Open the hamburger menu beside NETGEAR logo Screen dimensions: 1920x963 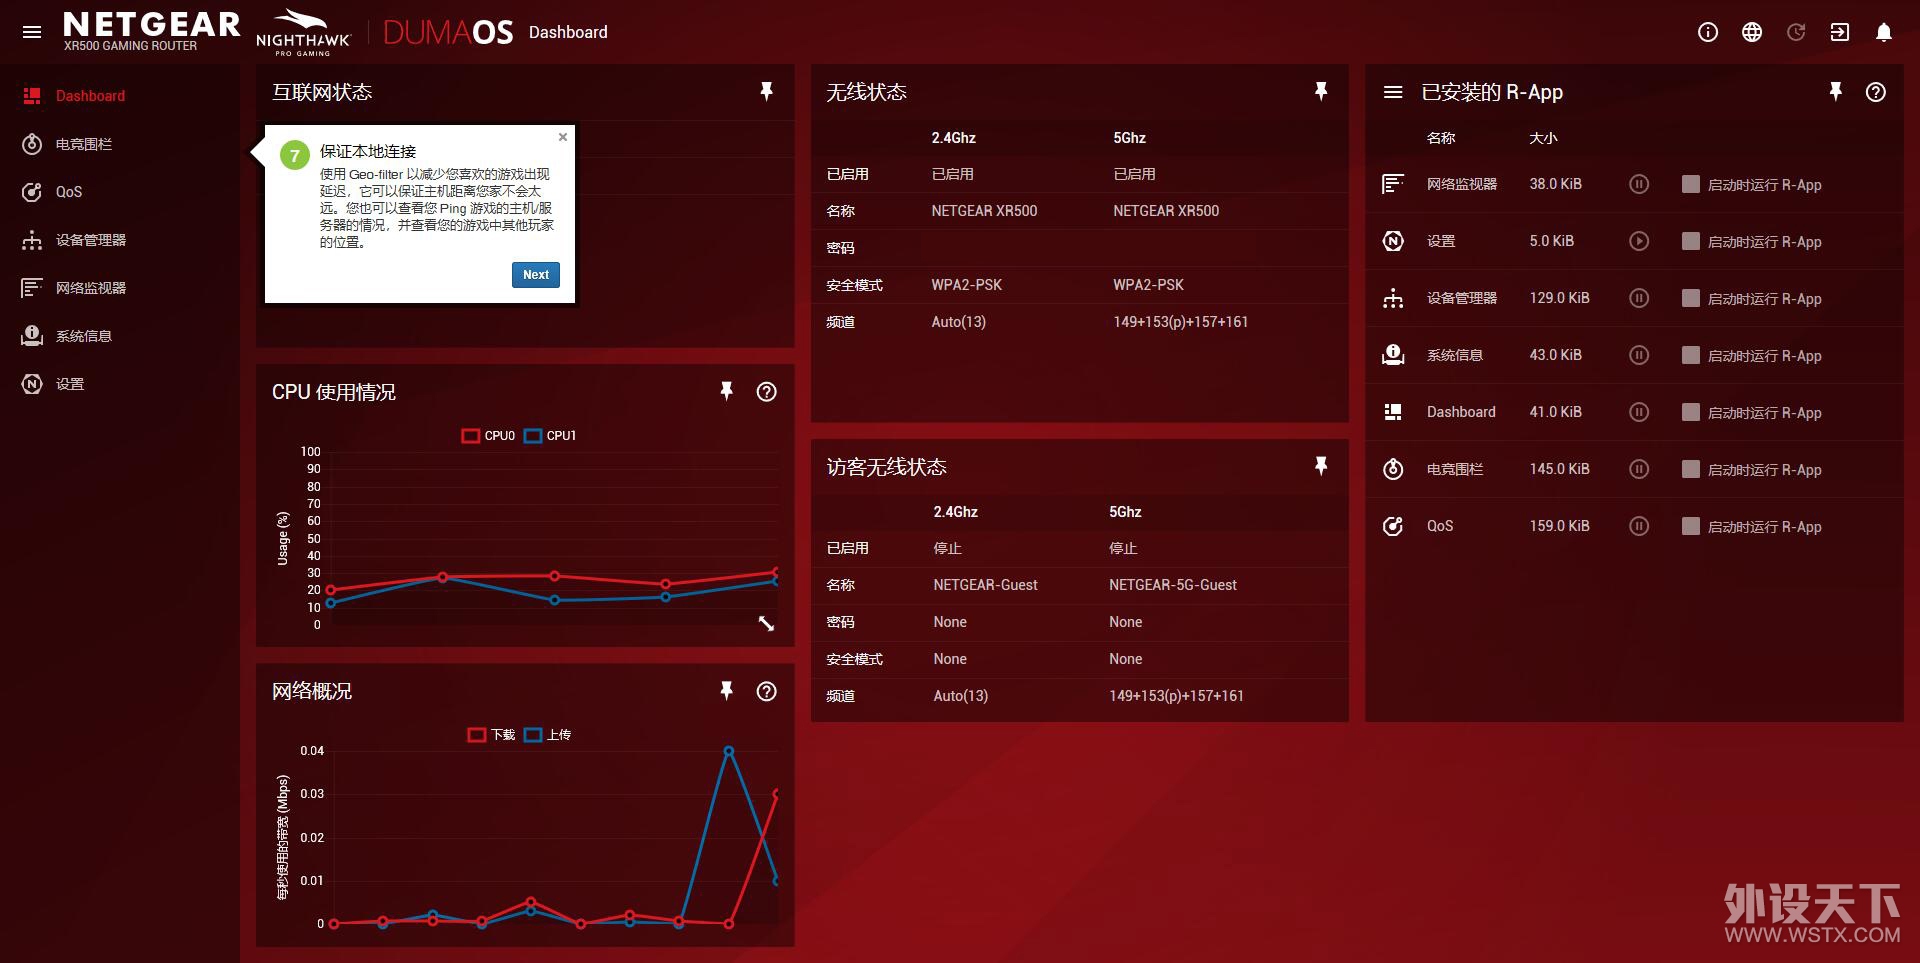(x=32, y=32)
